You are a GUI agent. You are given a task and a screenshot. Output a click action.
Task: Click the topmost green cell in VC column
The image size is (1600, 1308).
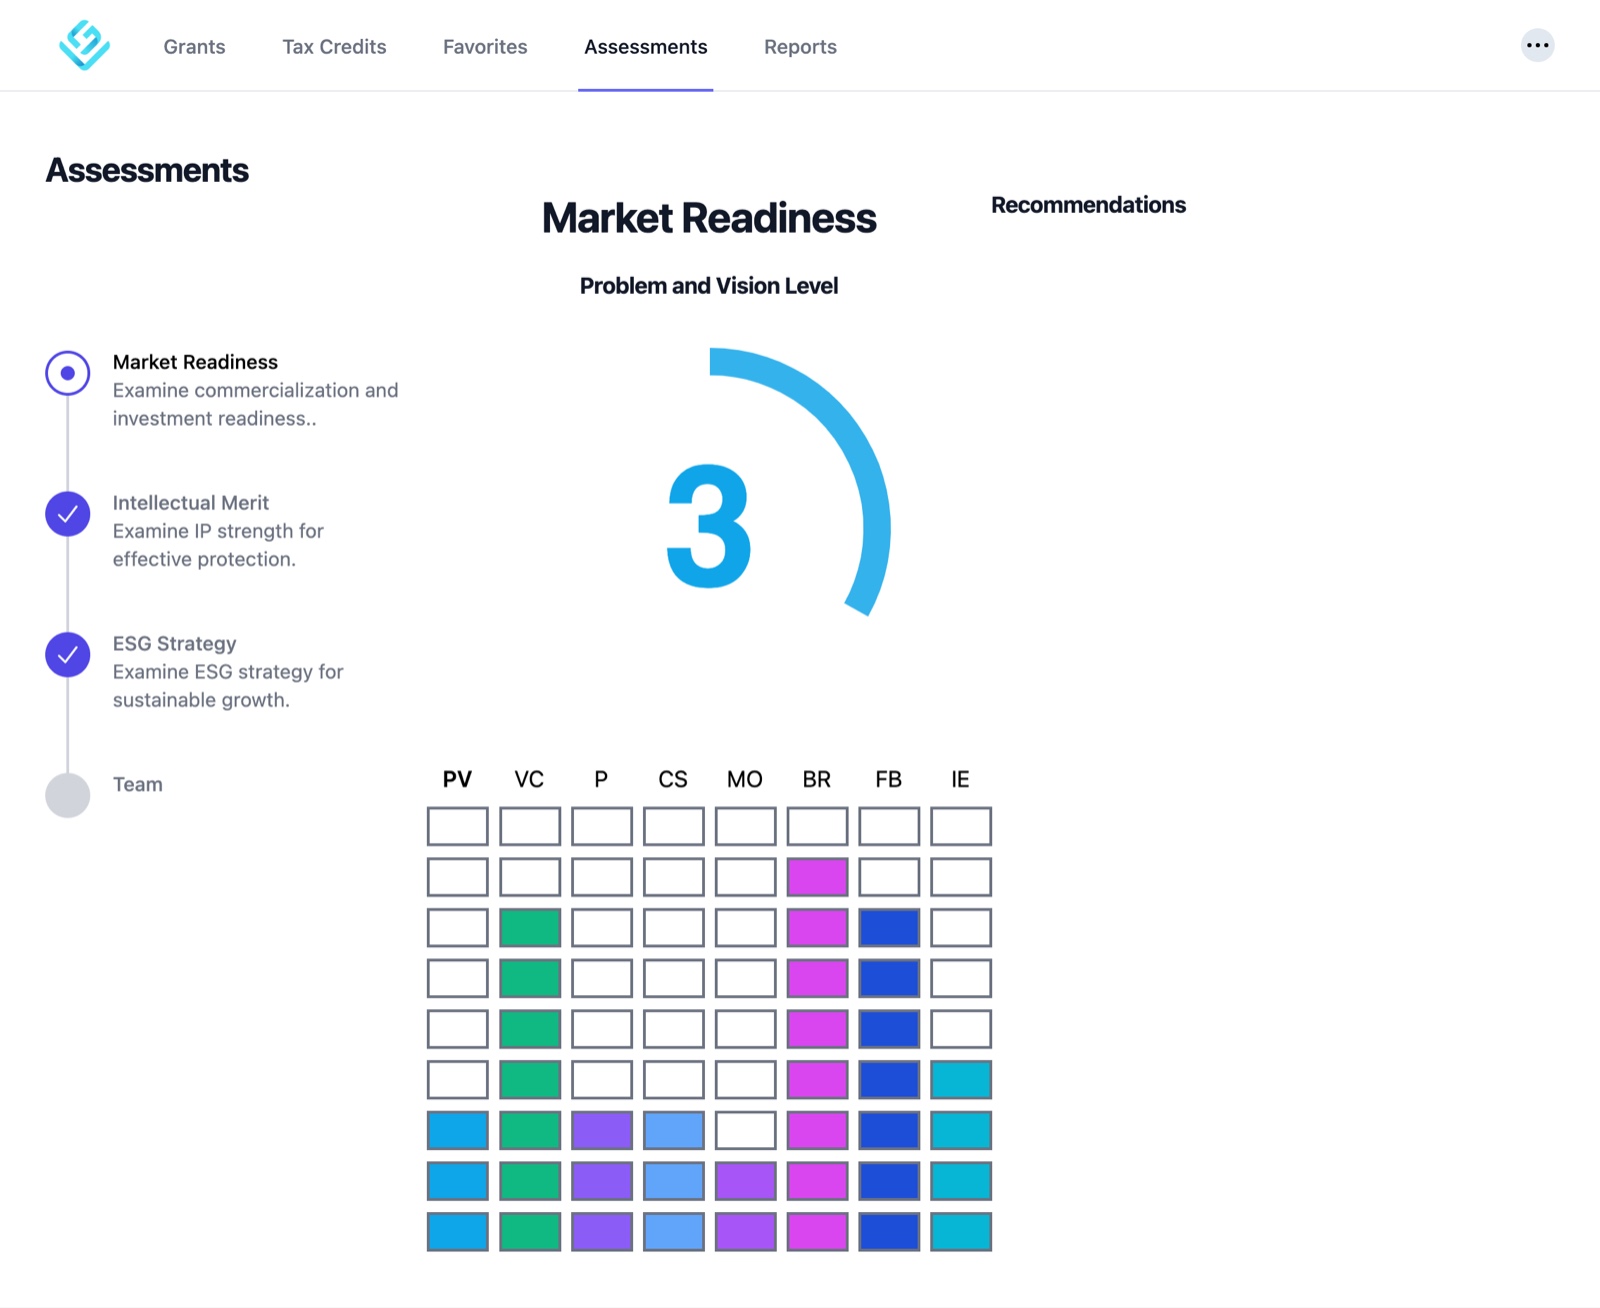click(530, 928)
